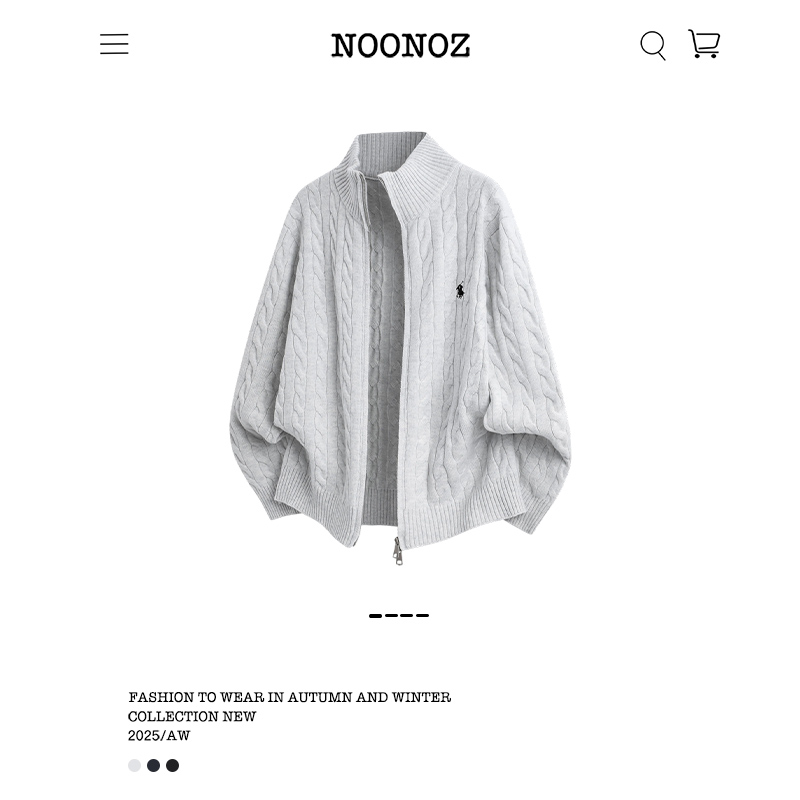The image size is (800, 800).
Task: View the shopping cart
Action: coord(704,43)
